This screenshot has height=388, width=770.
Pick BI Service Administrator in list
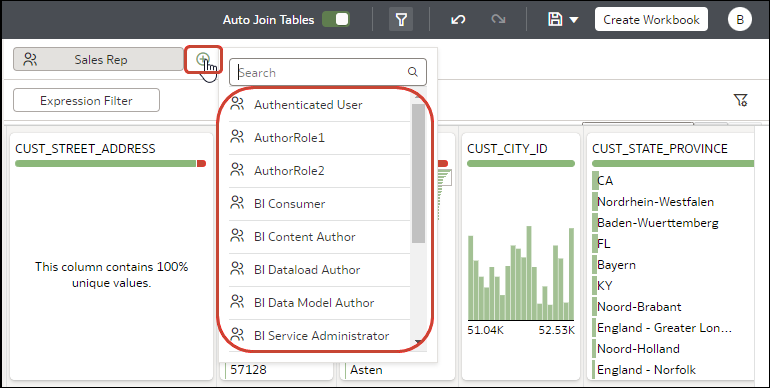319,335
